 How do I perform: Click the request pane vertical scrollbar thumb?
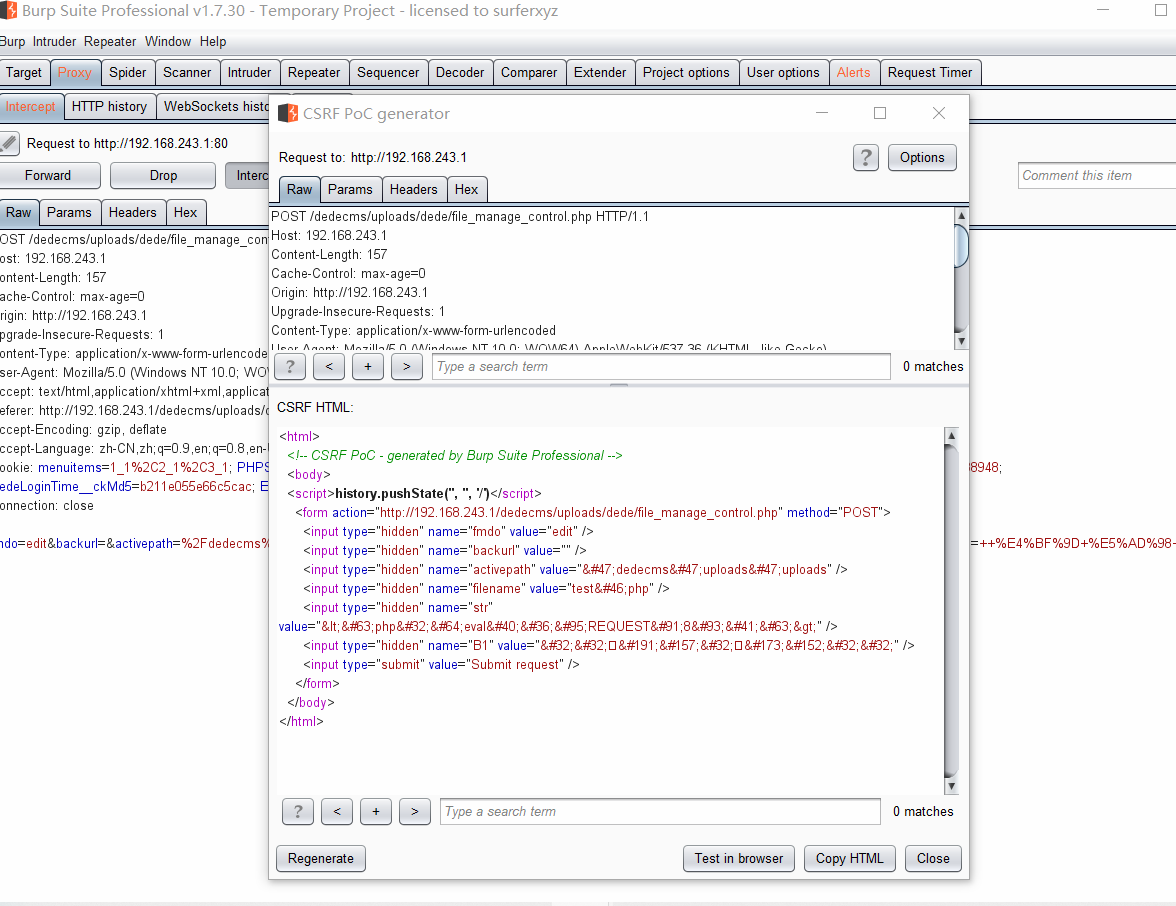point(962,245)
